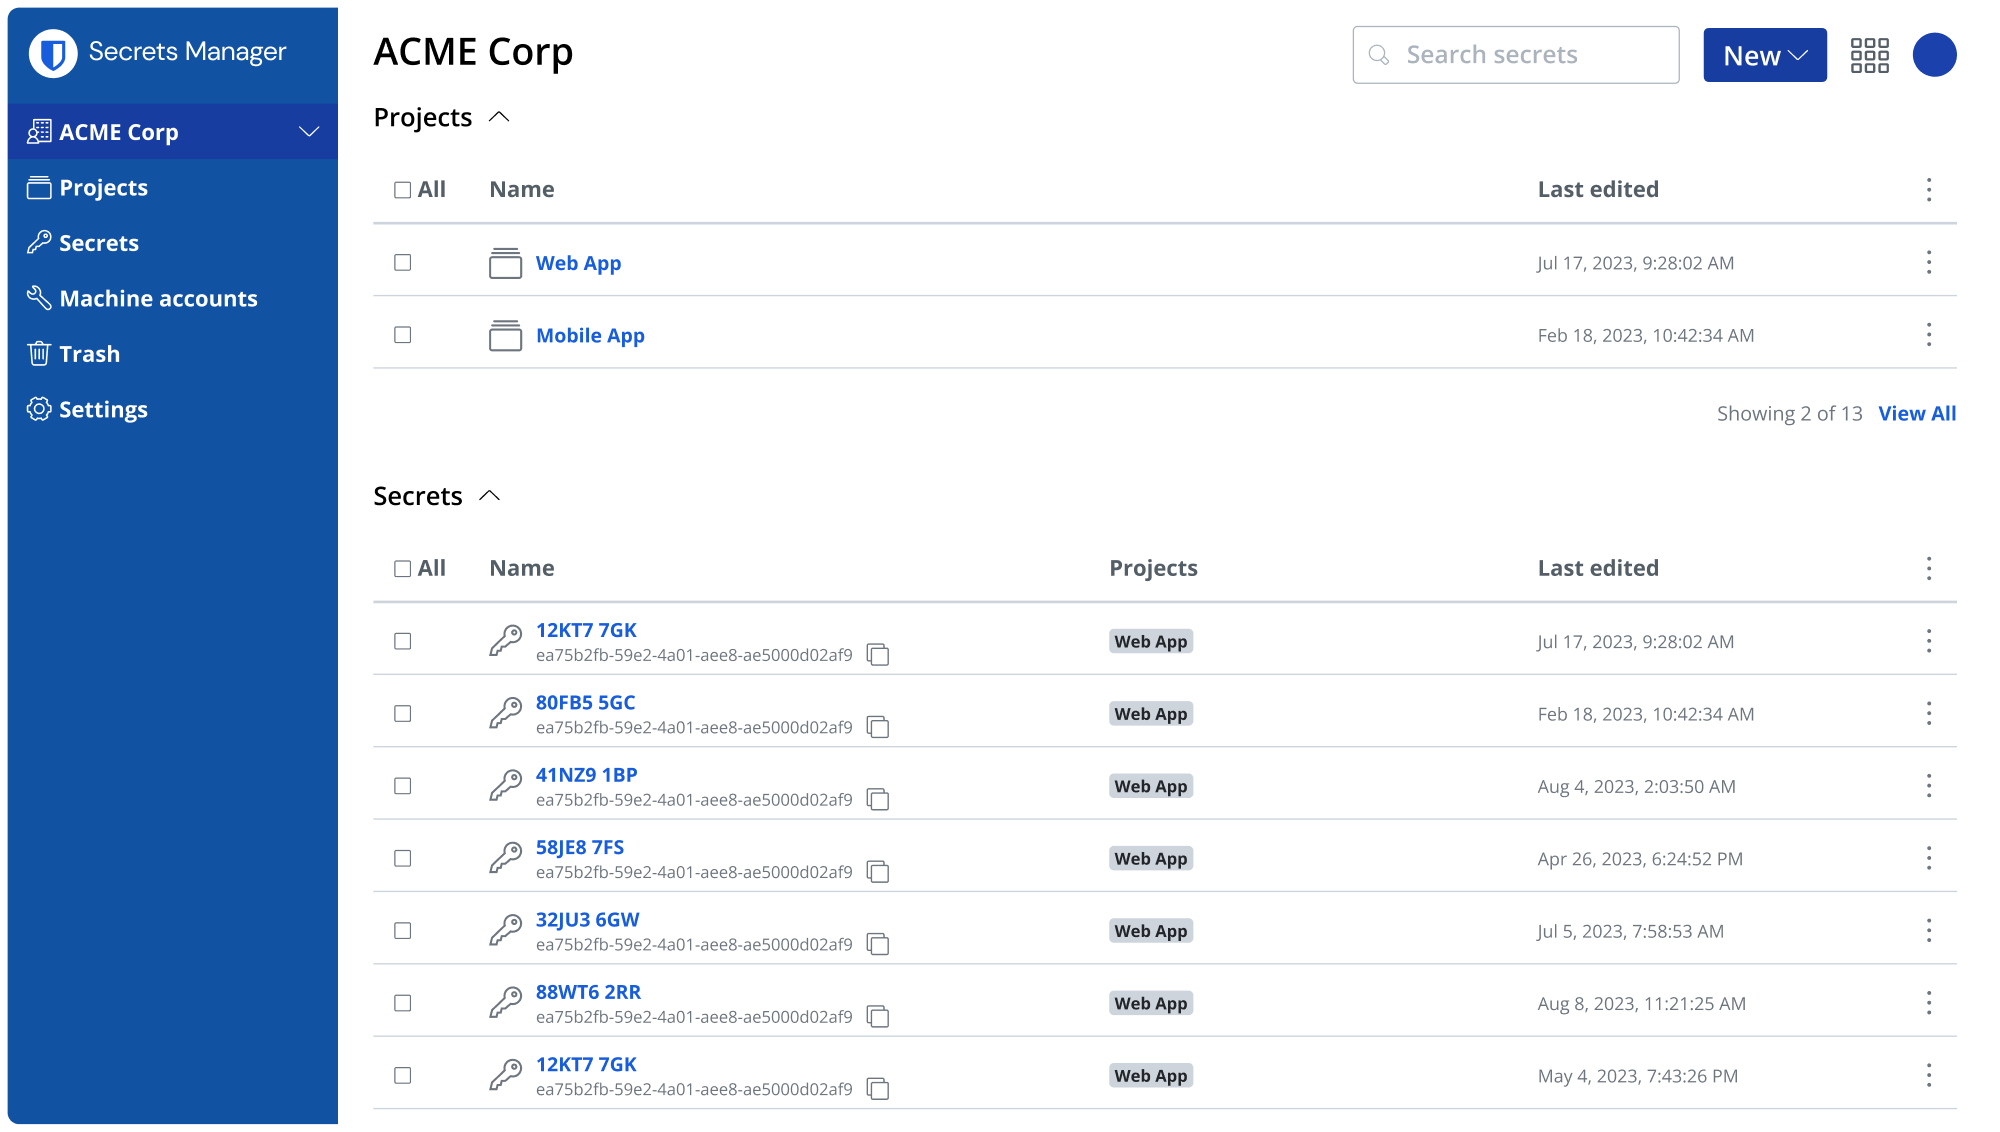
Task: Select the Projects icon in the sidebar
Action: (x=39, y=187)
